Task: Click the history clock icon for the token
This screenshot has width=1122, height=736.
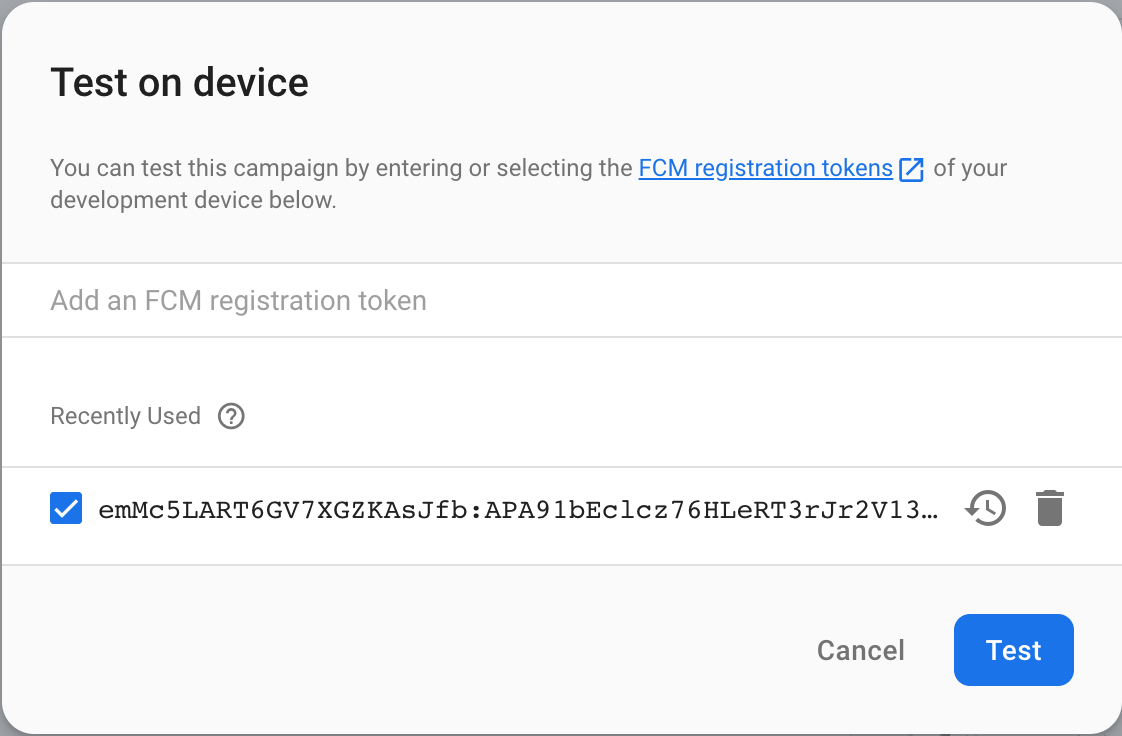Action: (985, 509)
